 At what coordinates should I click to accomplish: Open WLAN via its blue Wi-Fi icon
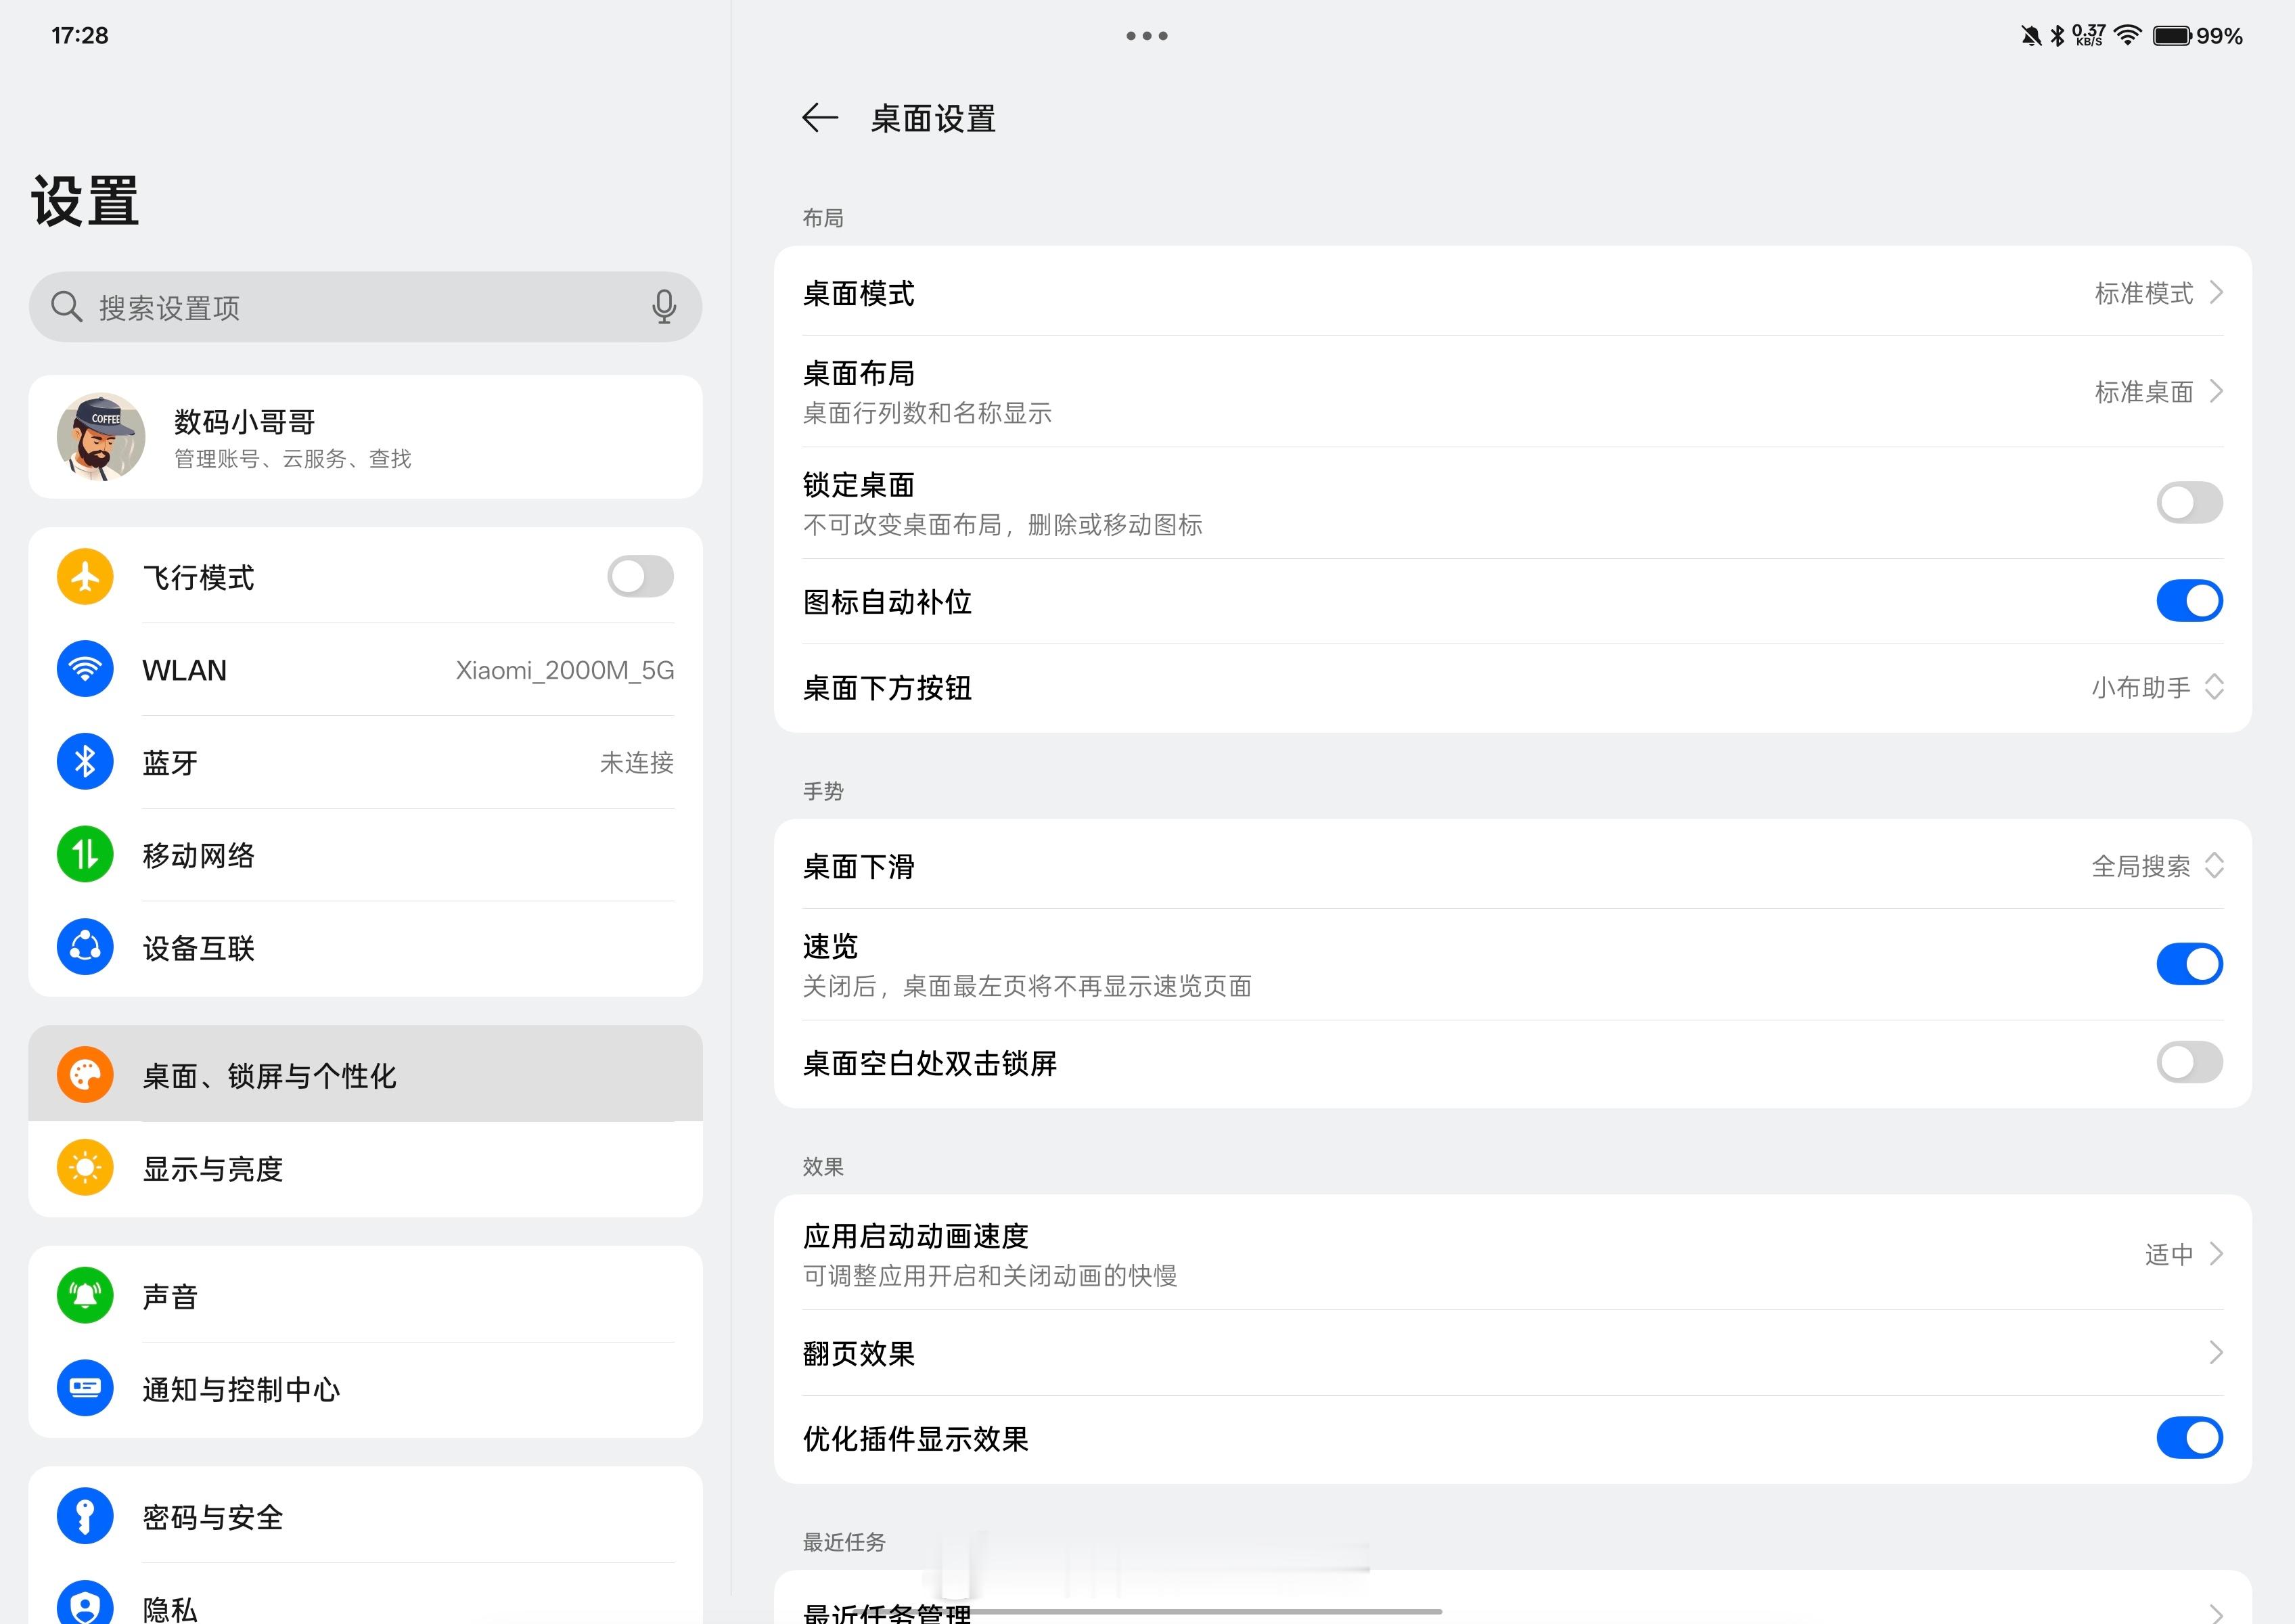pos(85,669)
